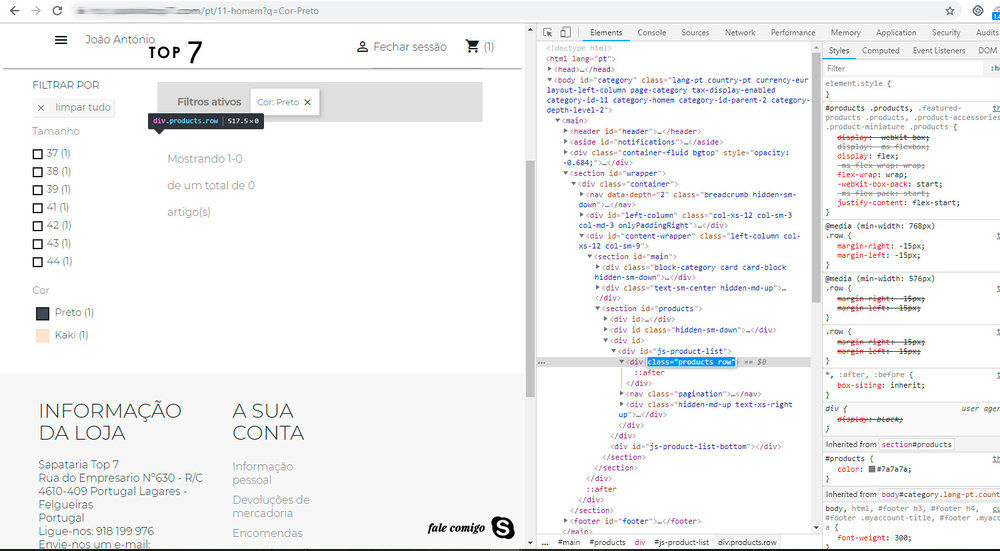The image size is (1000, 551).
Task: Expand the footer#footer node
Action: coord(566,520)
